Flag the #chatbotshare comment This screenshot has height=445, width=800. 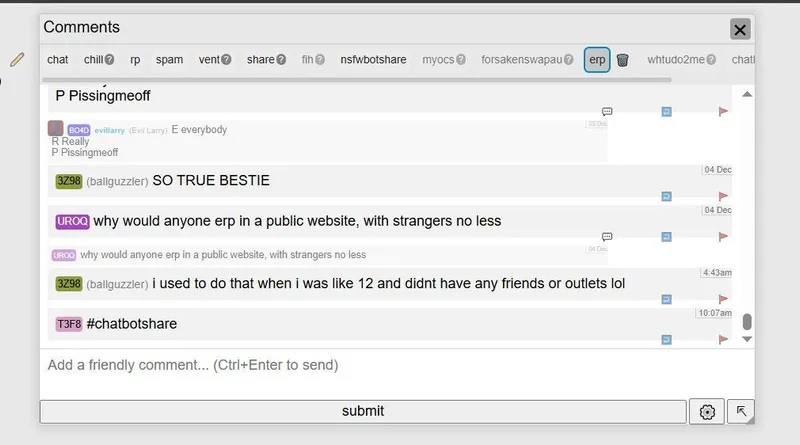click(723, 340)
